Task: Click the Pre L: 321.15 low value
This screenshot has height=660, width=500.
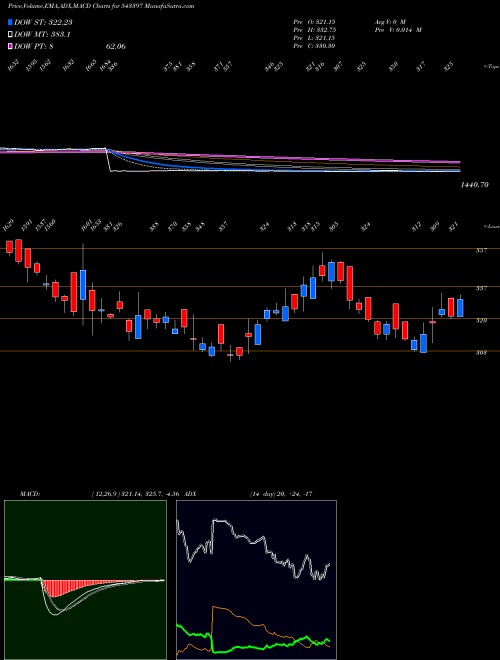Action: click(314, 38)
